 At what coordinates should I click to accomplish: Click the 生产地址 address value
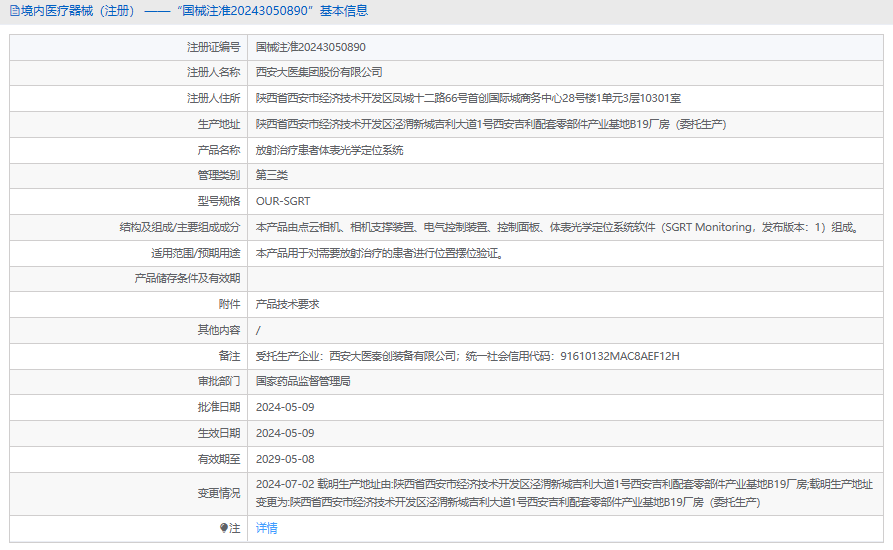(490, 124)
